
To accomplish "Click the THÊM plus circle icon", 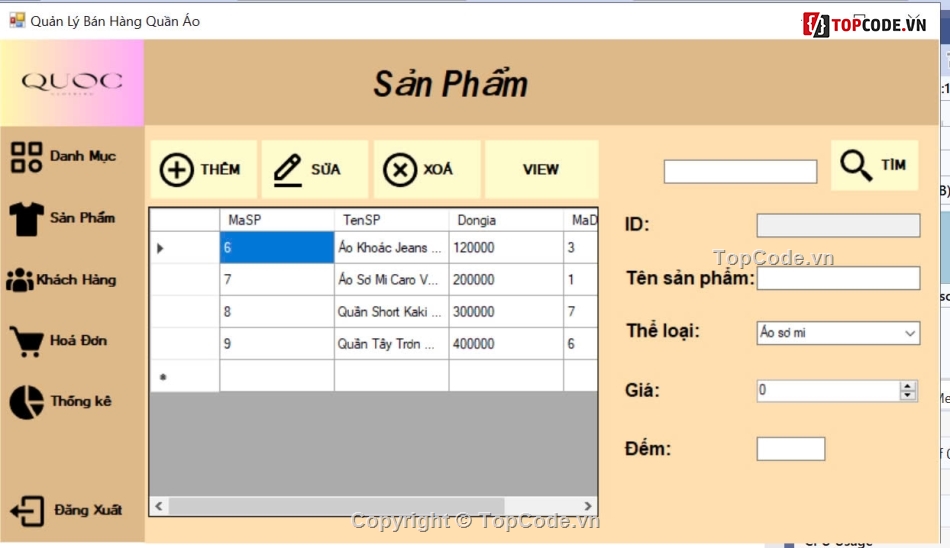I will [178, 170].
